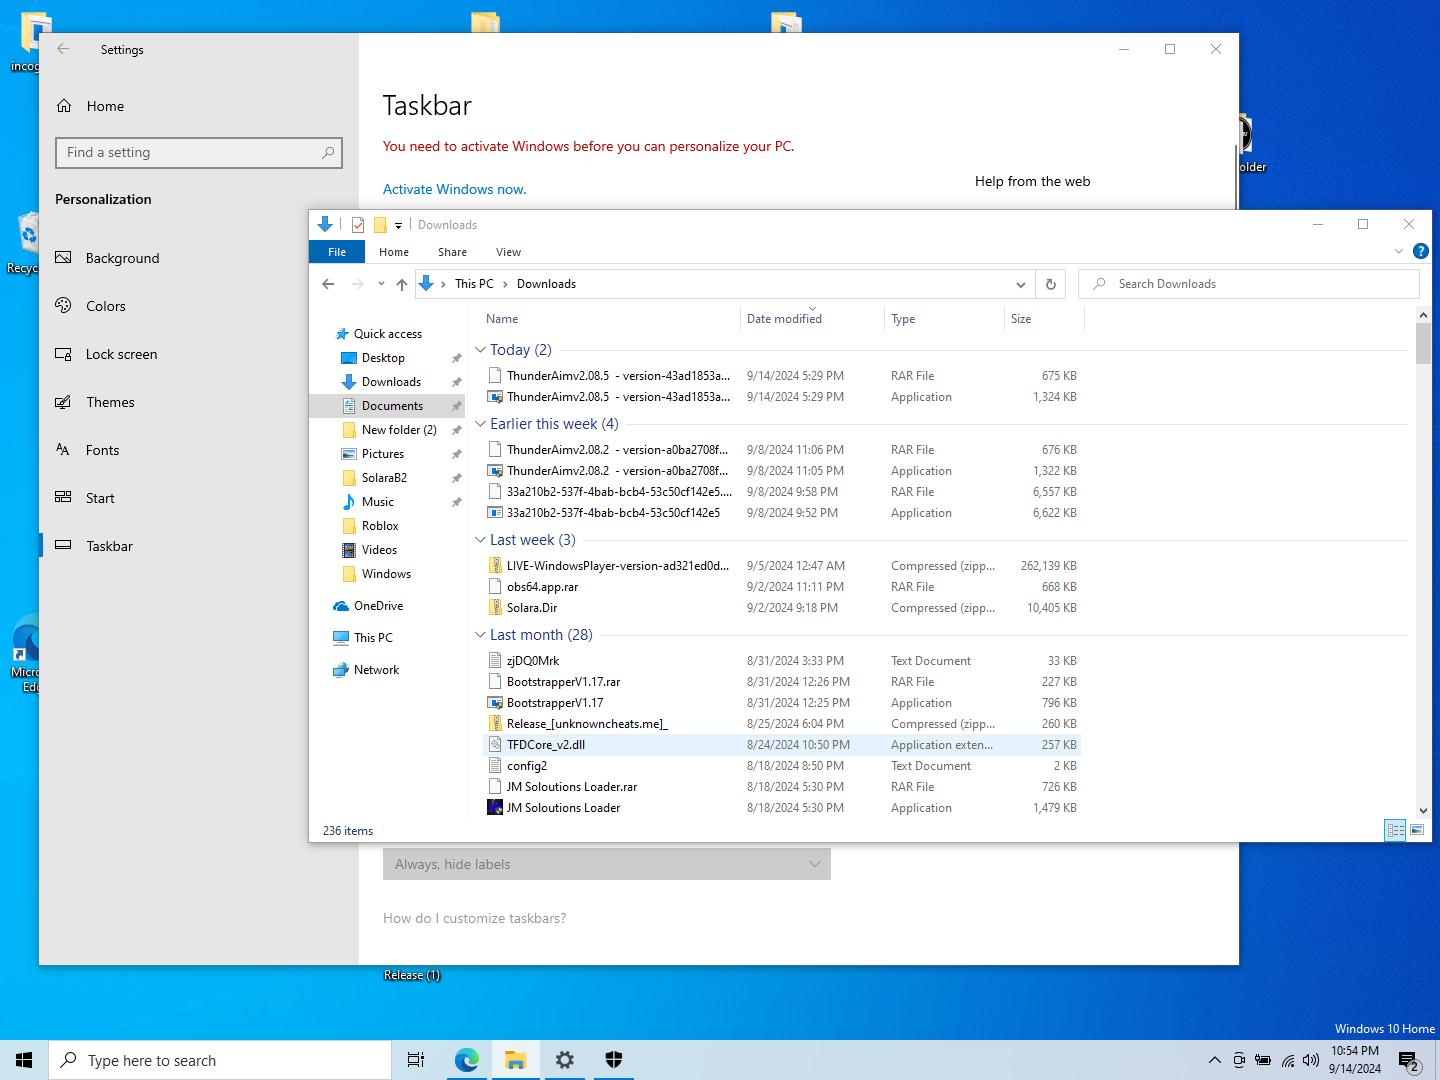Switch to details view in Explorer
Screen dimensions: 1440x1080
[1395, 830]
